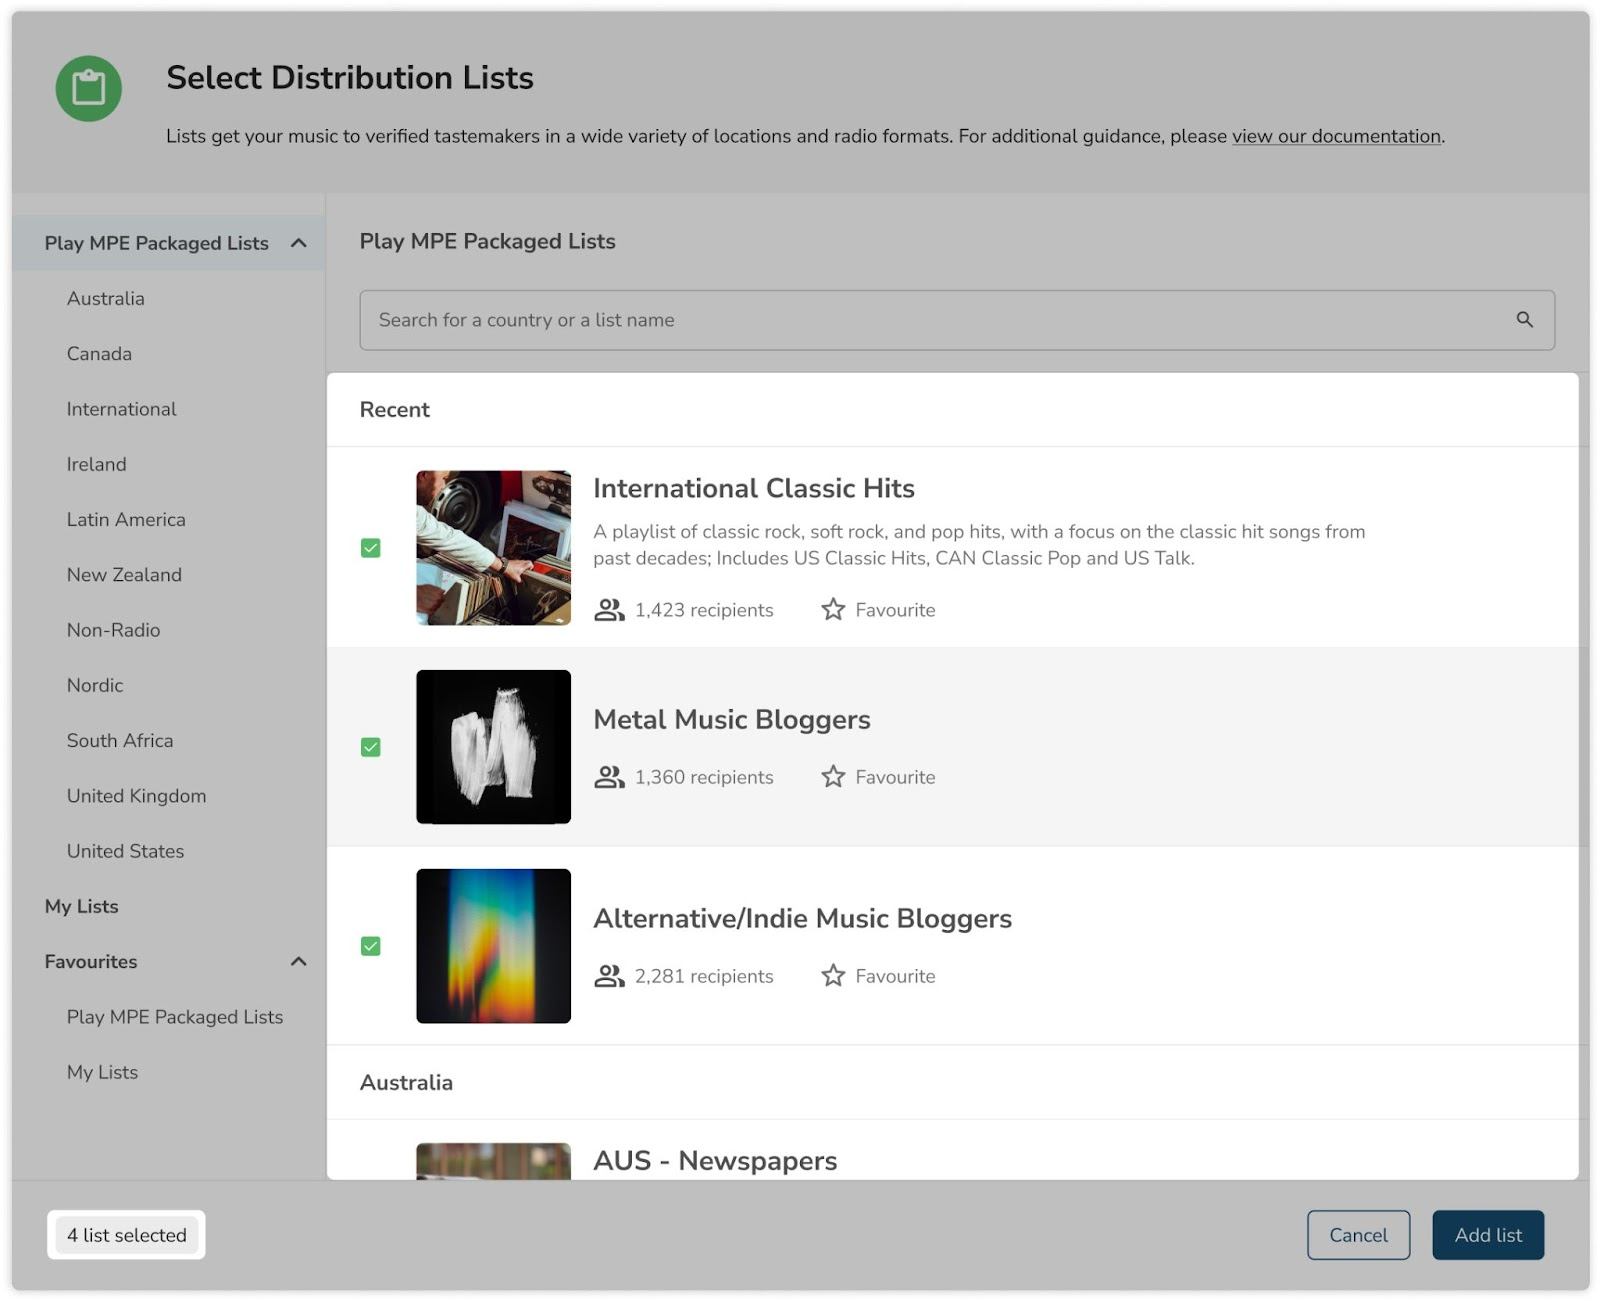Viewport: 1600px width, 1302px height.
Task: Select Non-Radio in the sidebar
Action: 113,630
